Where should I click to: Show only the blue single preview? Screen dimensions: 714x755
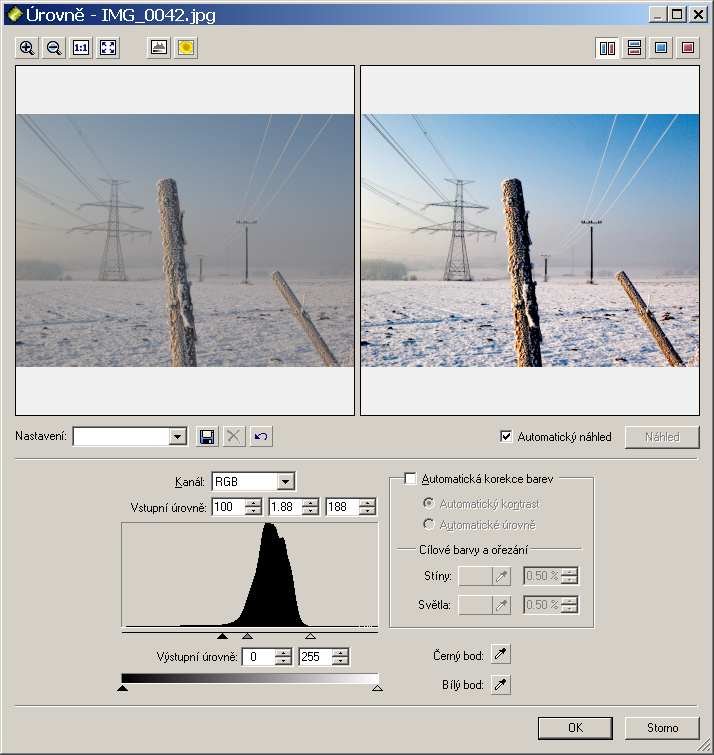pos(661,48)
